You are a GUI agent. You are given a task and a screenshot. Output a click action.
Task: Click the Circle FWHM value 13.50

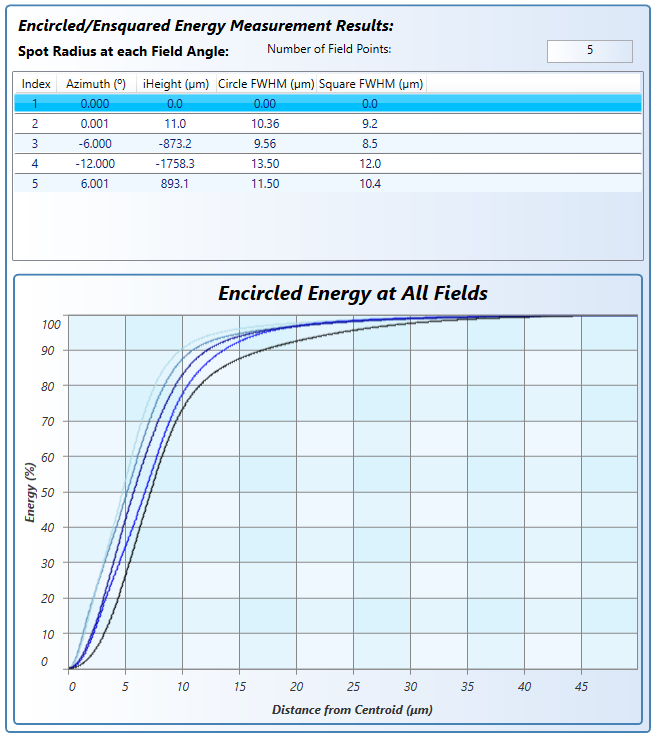(264, 163)
